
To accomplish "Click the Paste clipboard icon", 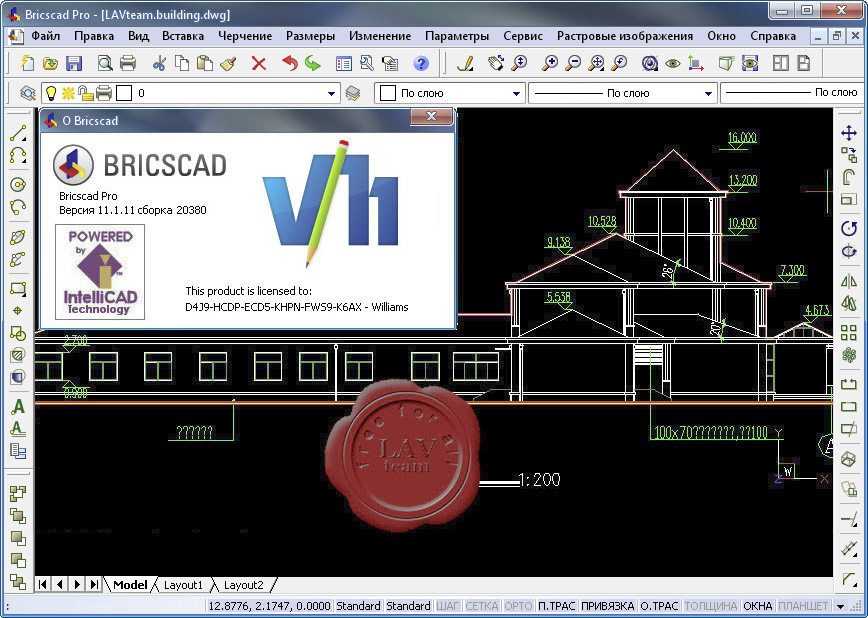I will 205,63.
